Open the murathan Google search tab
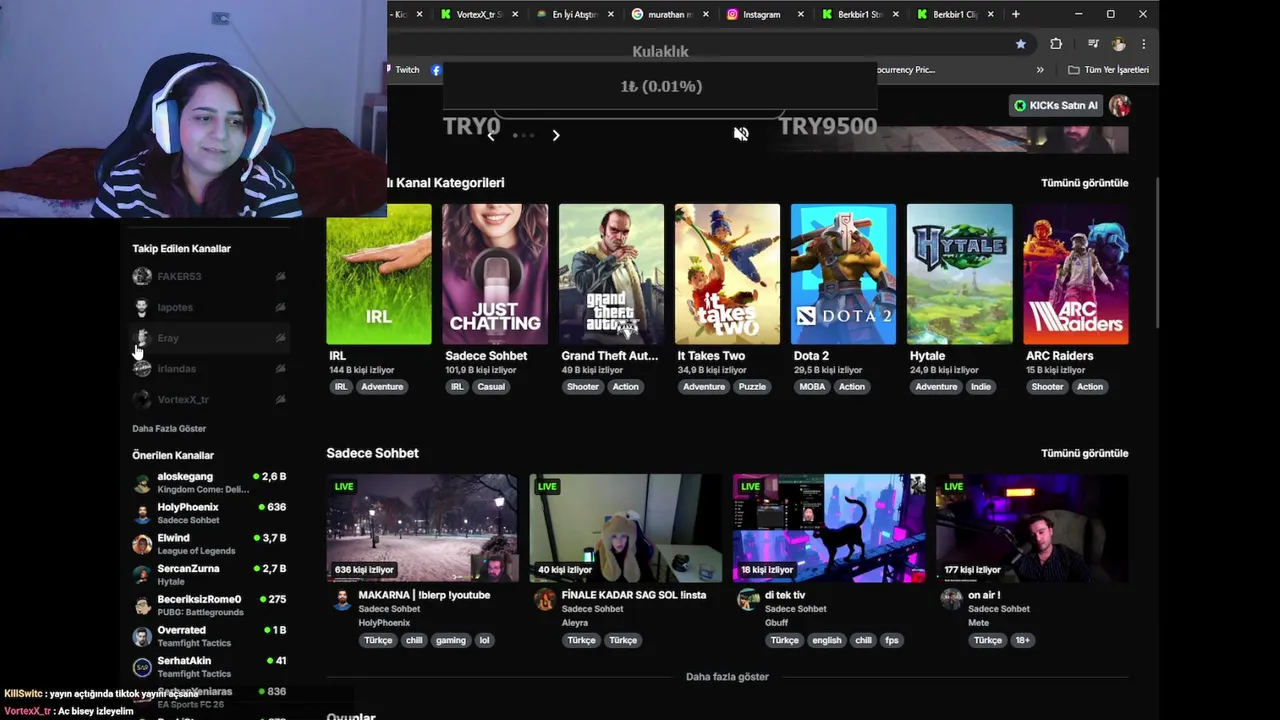This screenshot has width=1280, height=720. click(x=669, y=14)
